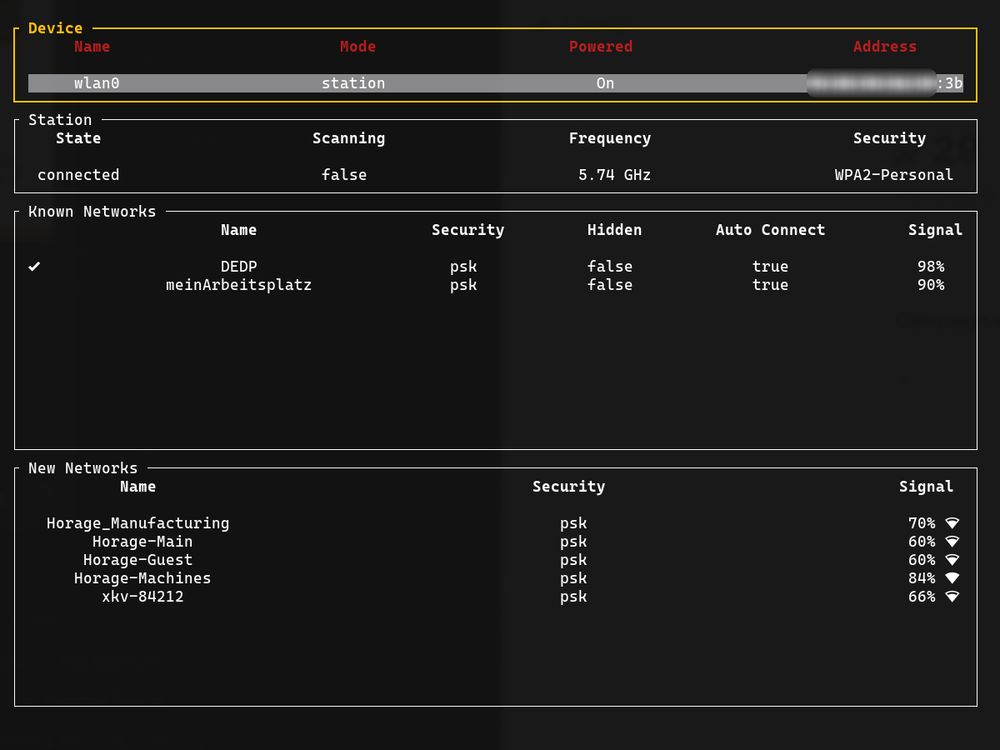
Task: Click the wifi signal icon for Horage_Manufacturing
Action: click(x=952, y=524)
